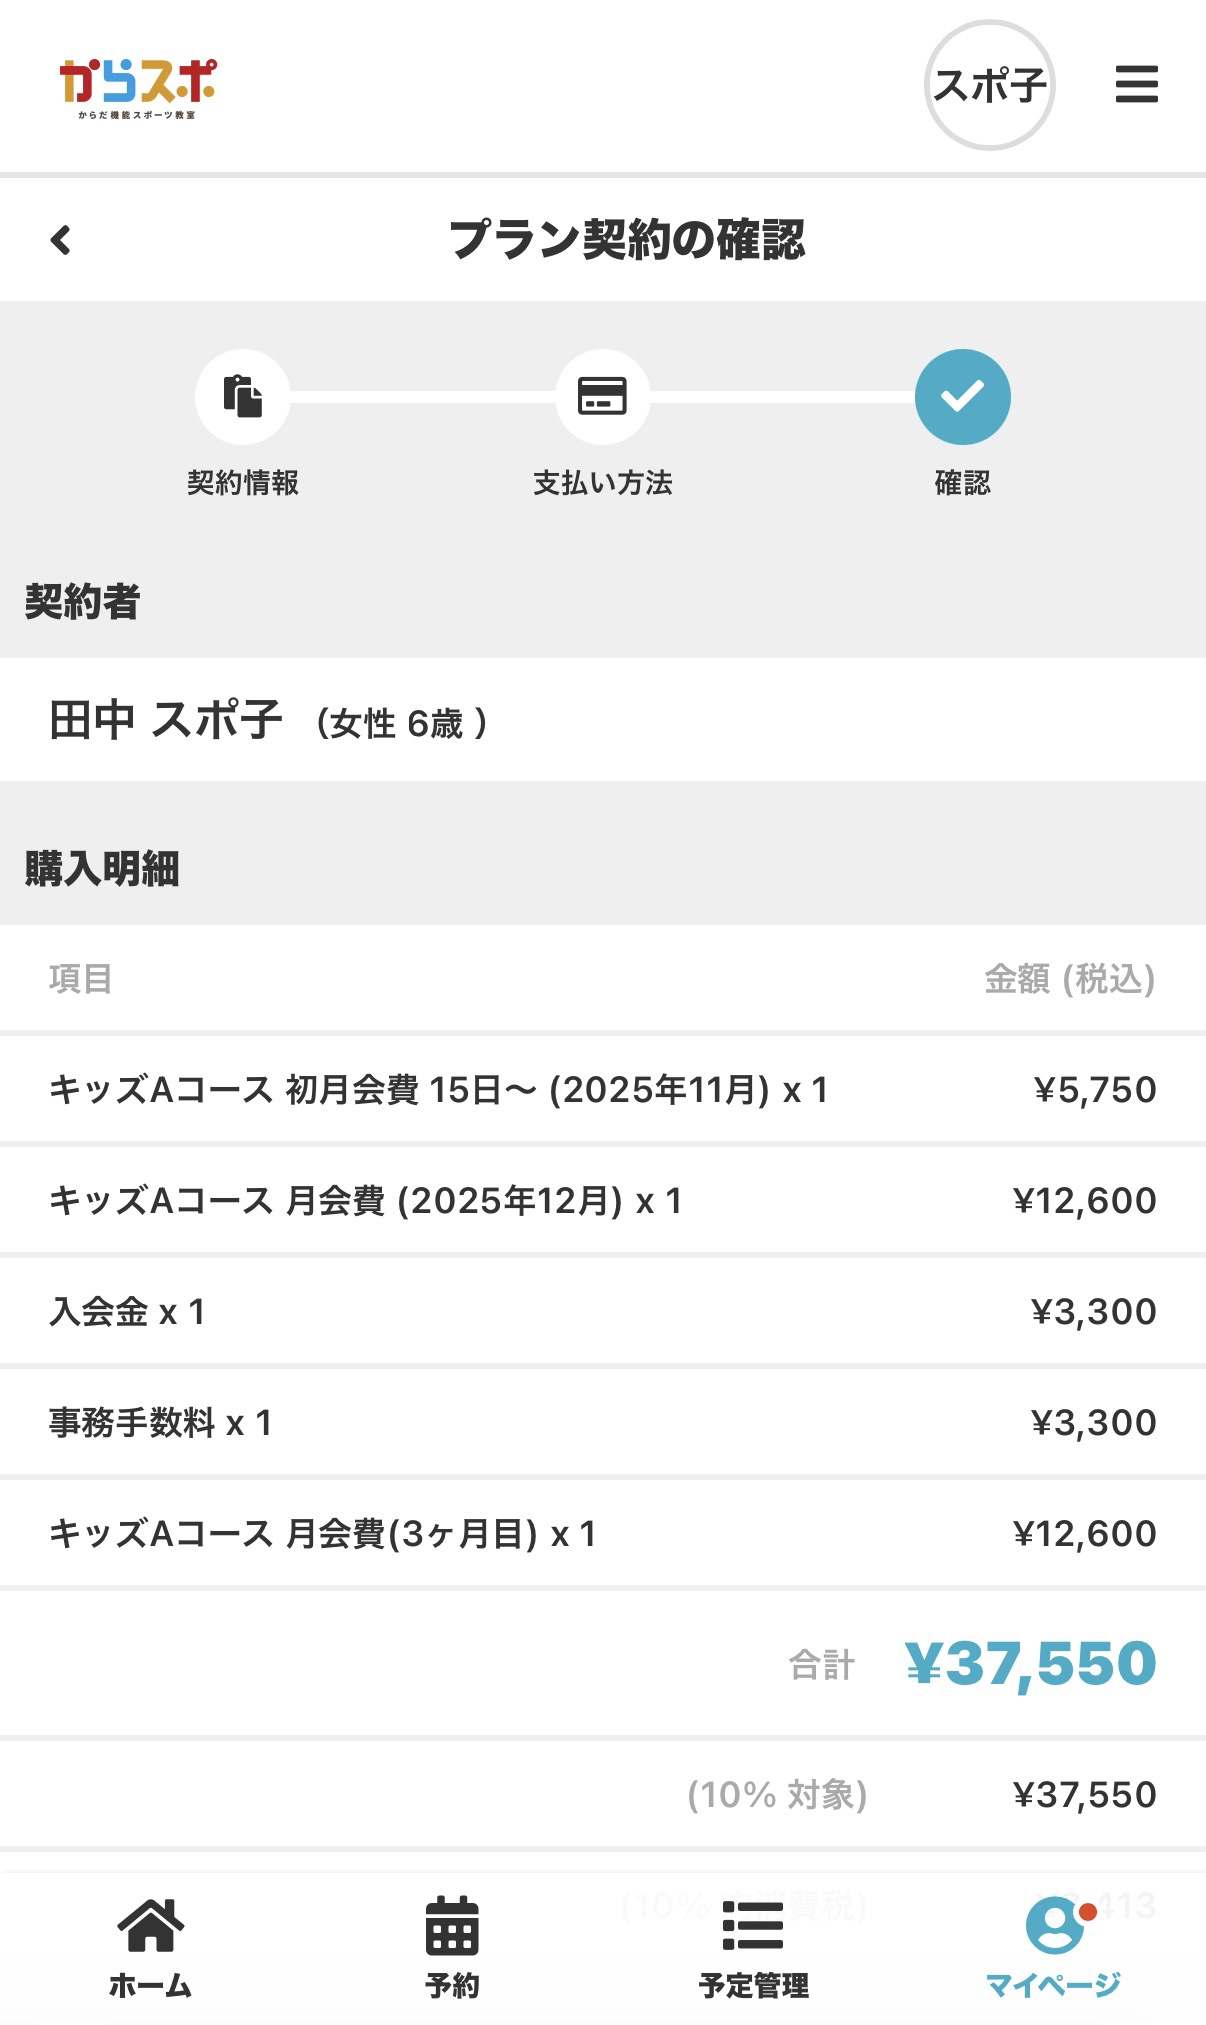
Task: Switch to the 予約 calendar tab
Action: point(452,1947)
